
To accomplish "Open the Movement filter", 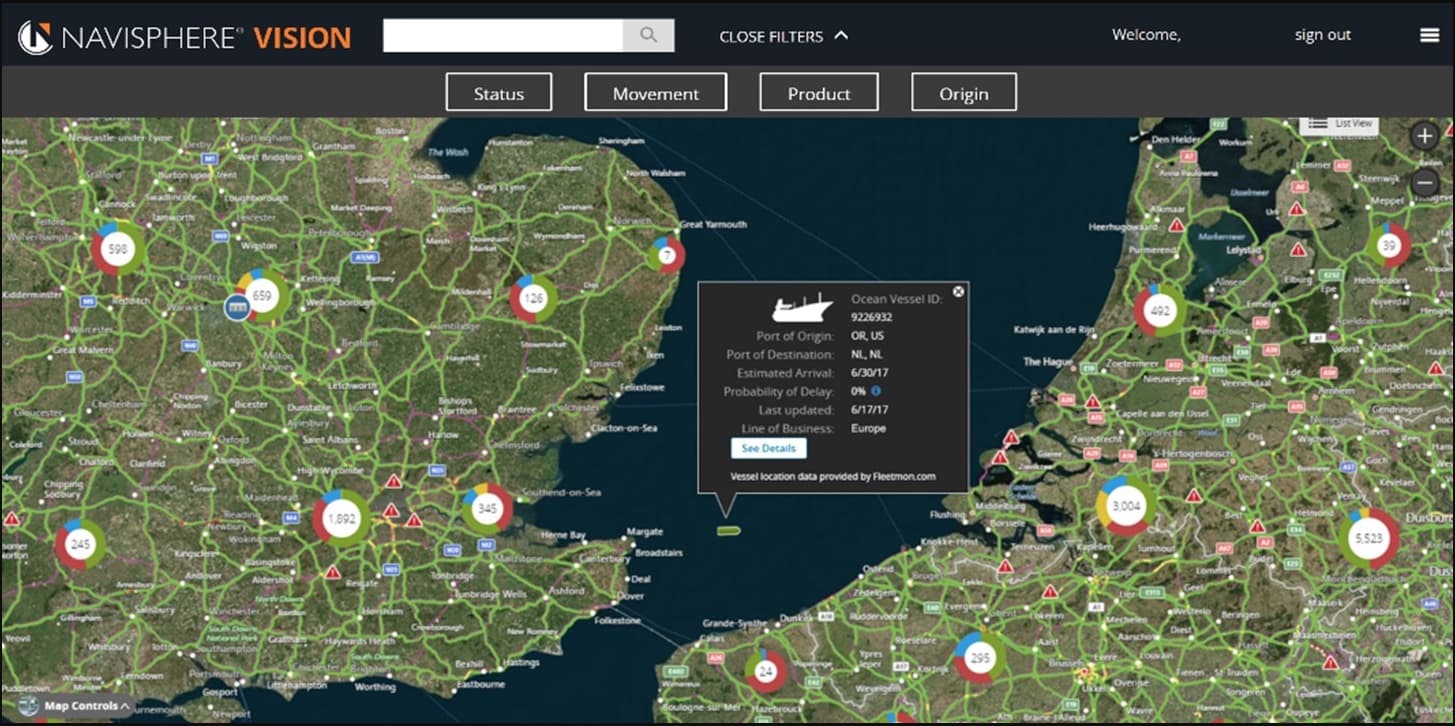I will pyautogui.click(x=656, y=93).
